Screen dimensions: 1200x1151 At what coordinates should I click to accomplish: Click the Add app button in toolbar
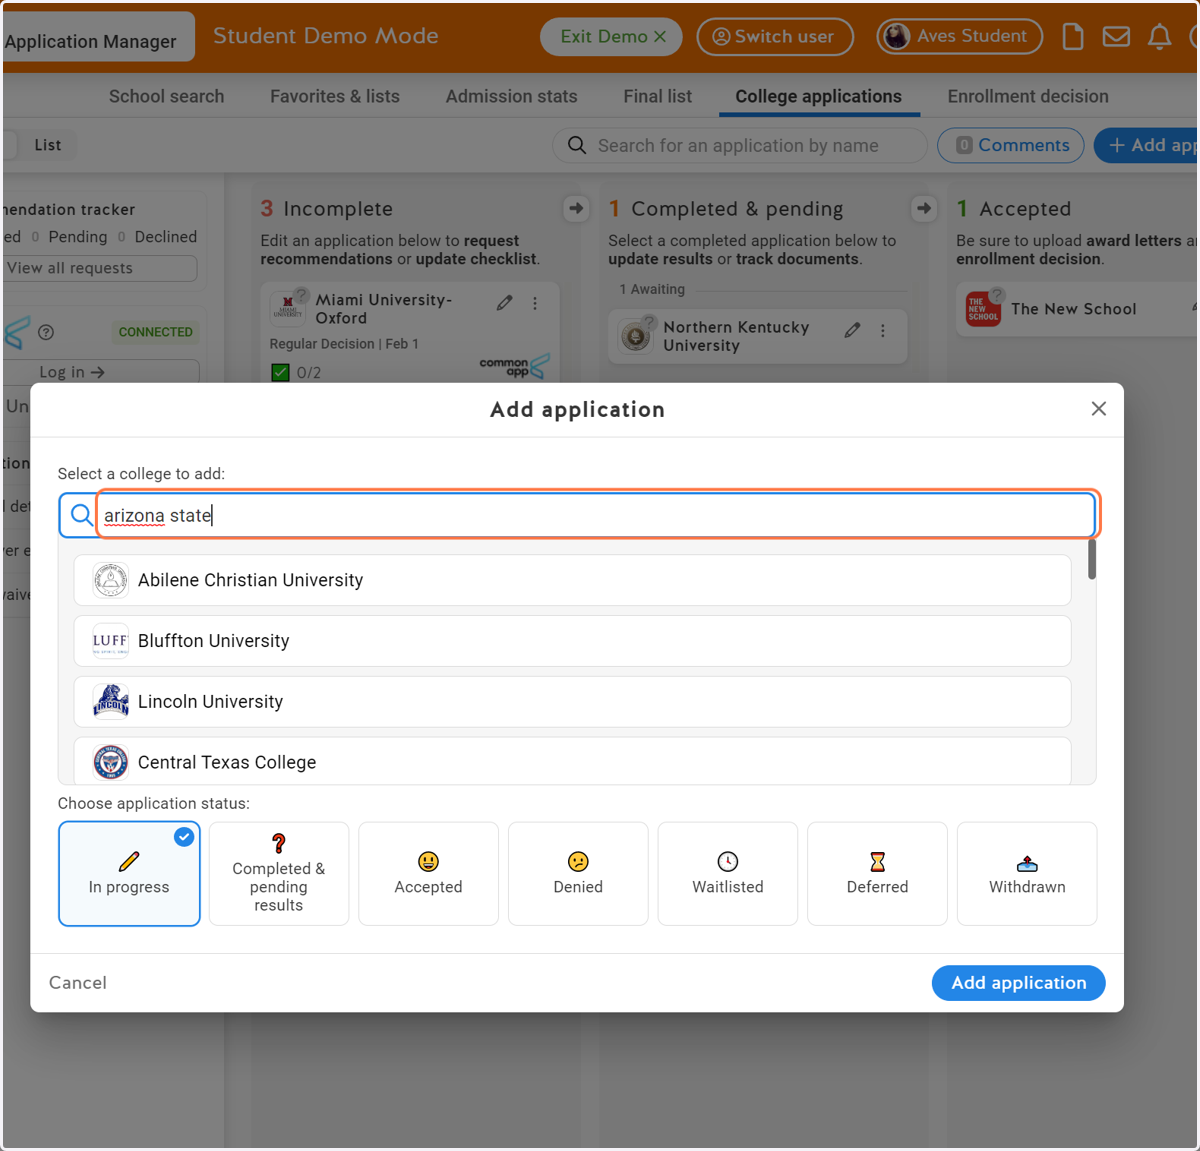(1148, 145)
